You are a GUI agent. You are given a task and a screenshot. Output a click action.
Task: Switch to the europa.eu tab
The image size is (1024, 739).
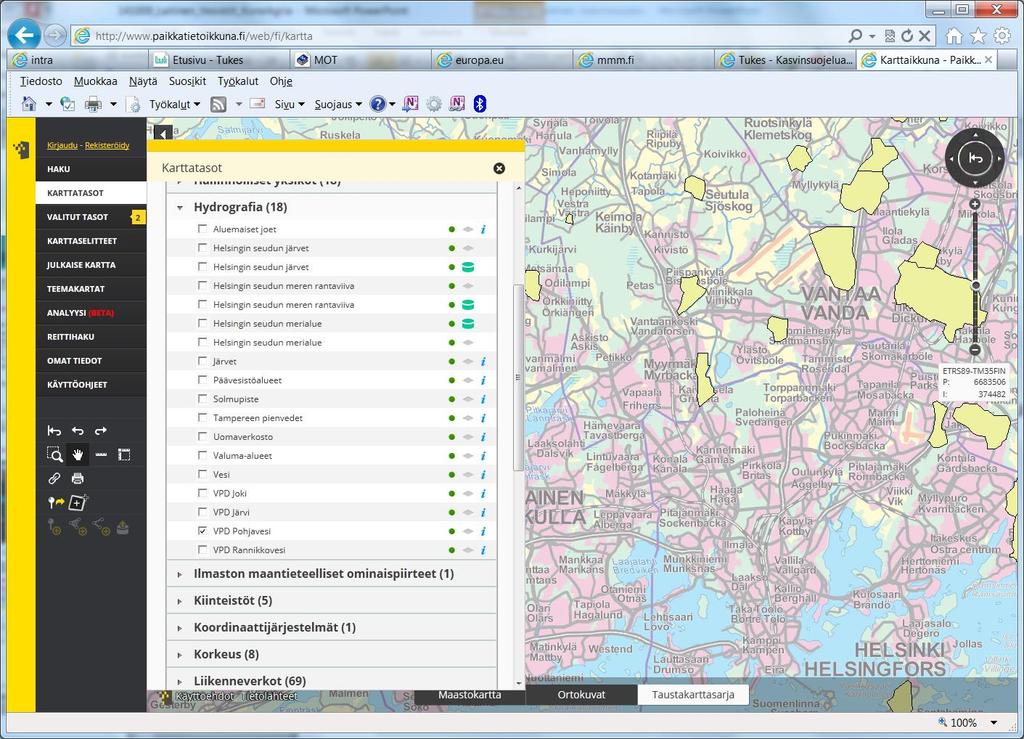pos(502,60)
